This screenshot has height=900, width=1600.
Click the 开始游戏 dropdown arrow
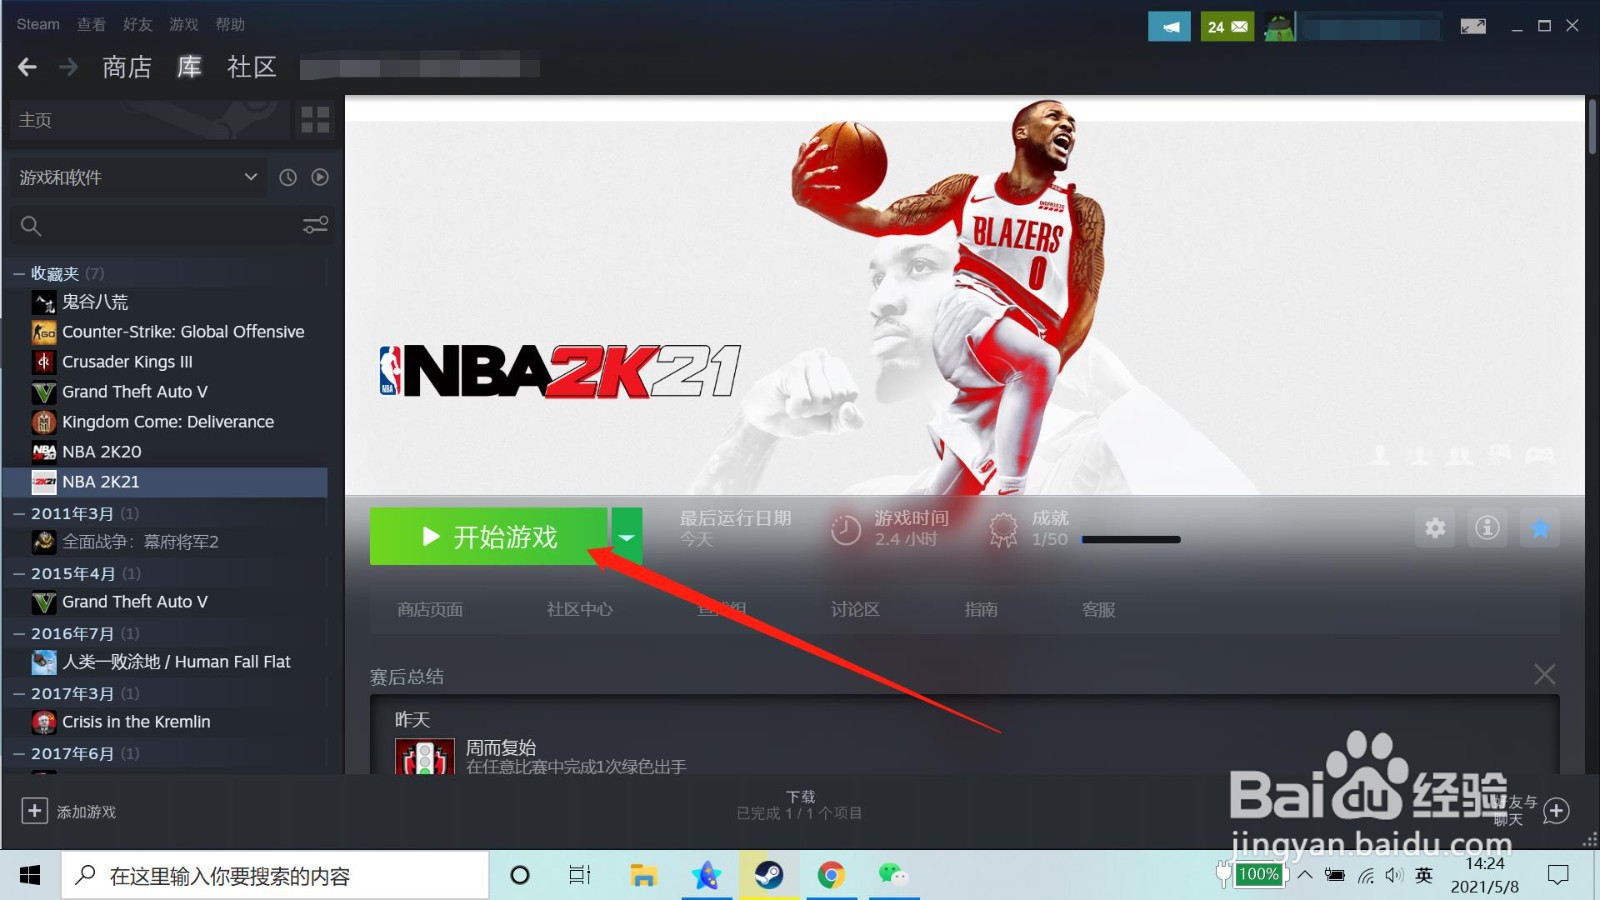[627, 536]
